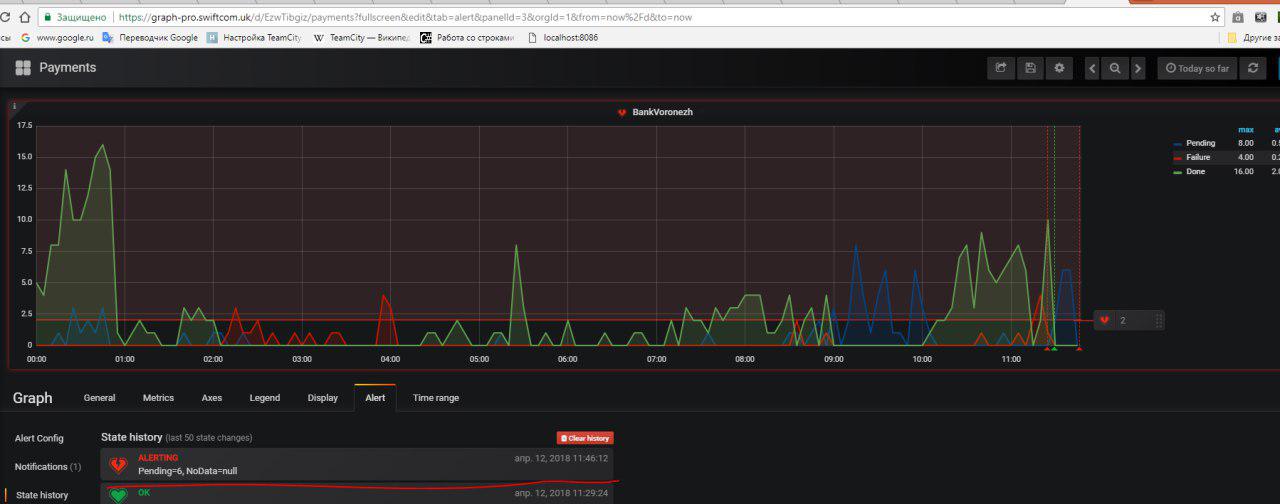1280x504 pixels.
Task: Click the alert threshold handle showing 2
Action: [x=1129, y=320]
